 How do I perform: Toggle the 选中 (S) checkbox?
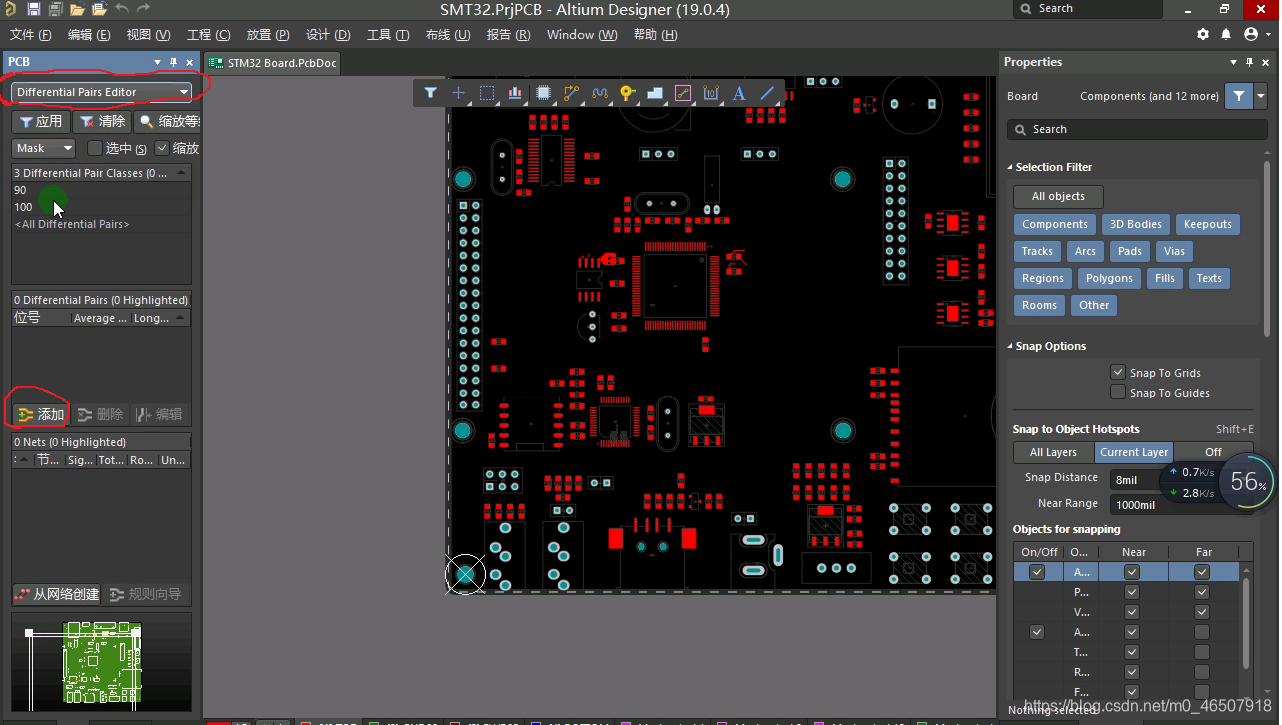click(95, 148)
